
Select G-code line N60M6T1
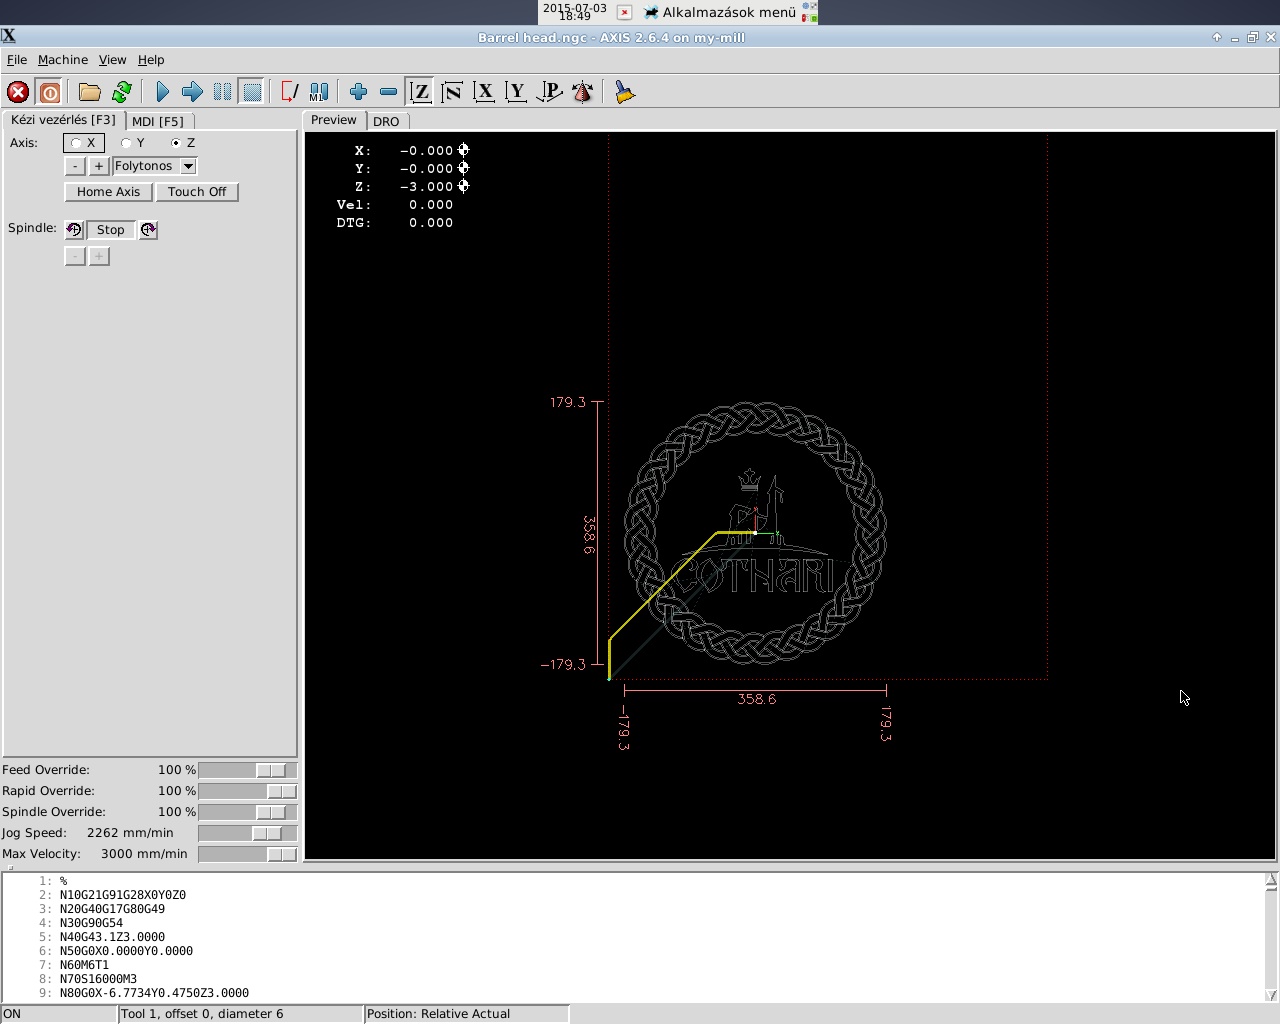click(84, 965)
